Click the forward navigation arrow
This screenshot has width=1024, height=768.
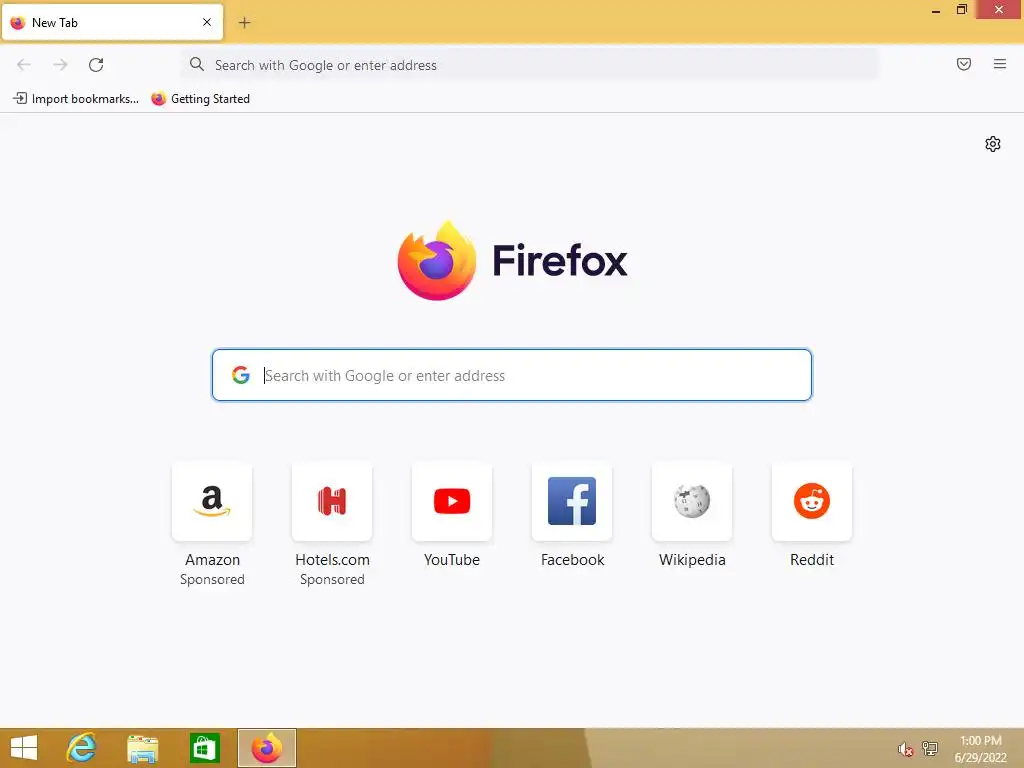coord(60,65)
